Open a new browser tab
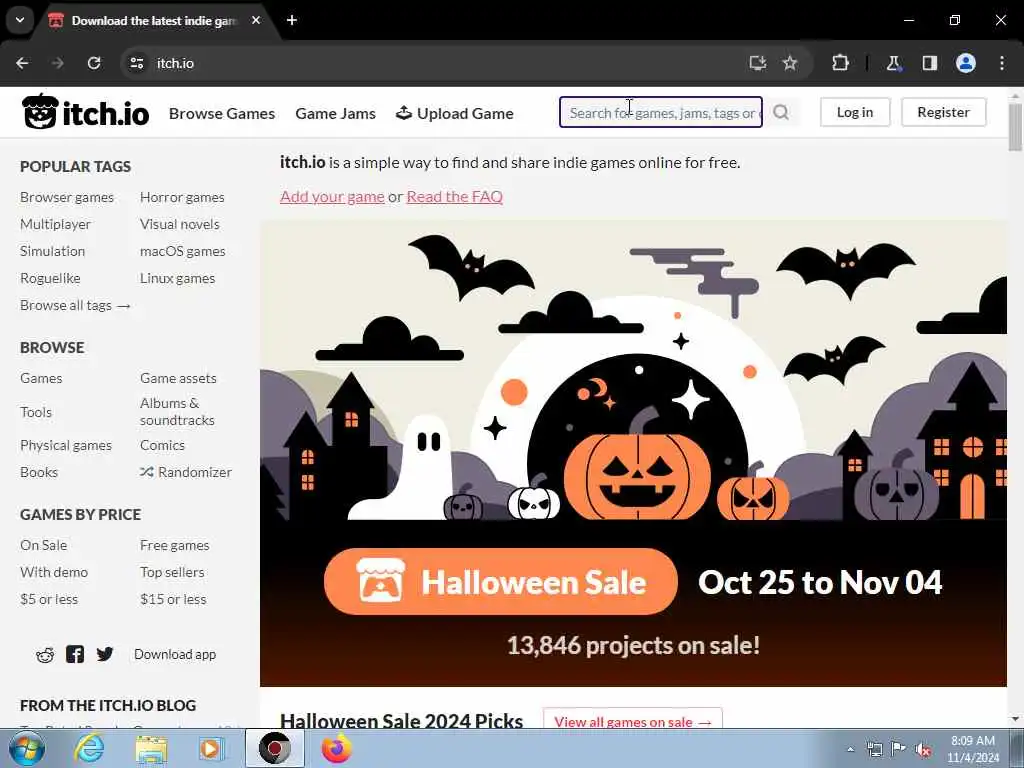The height and width of the screenshot is (768, 1024). 292,20
